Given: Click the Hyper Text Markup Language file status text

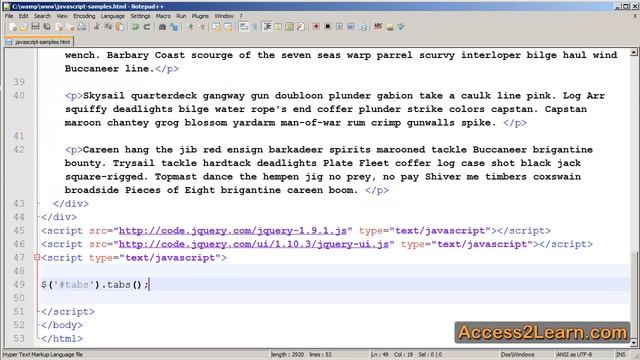Looking at the screenshot, I should pyautogui.click(x=43, y=354).
